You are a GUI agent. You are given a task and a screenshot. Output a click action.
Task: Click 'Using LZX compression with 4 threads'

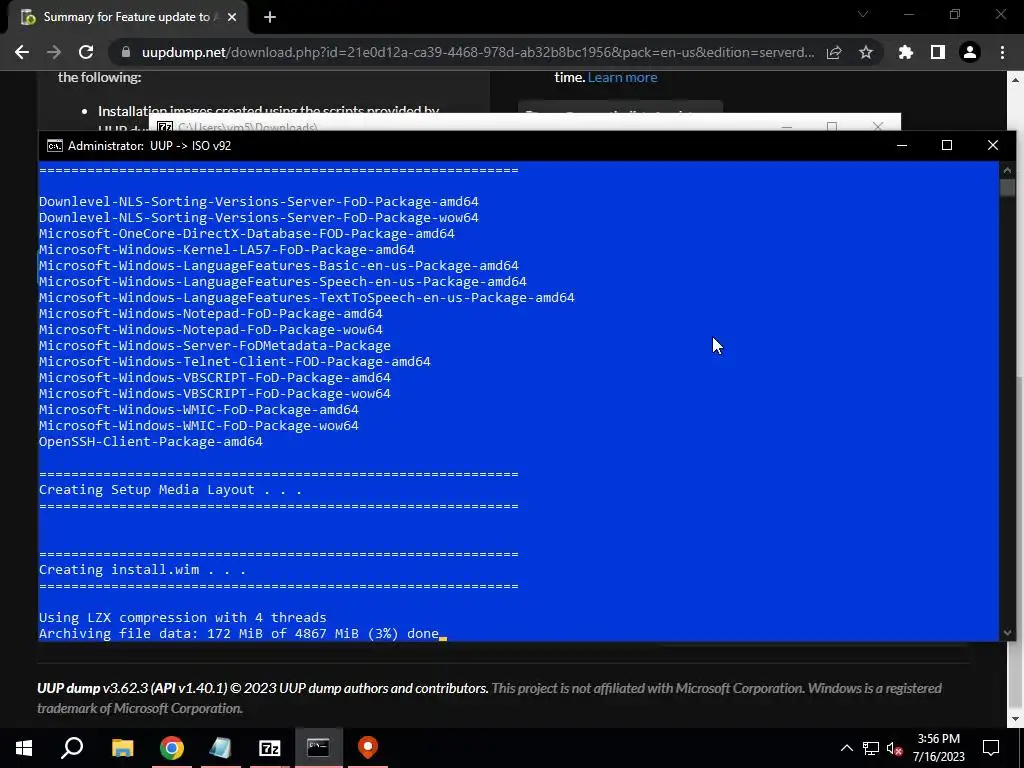click(x=183, y=618)
